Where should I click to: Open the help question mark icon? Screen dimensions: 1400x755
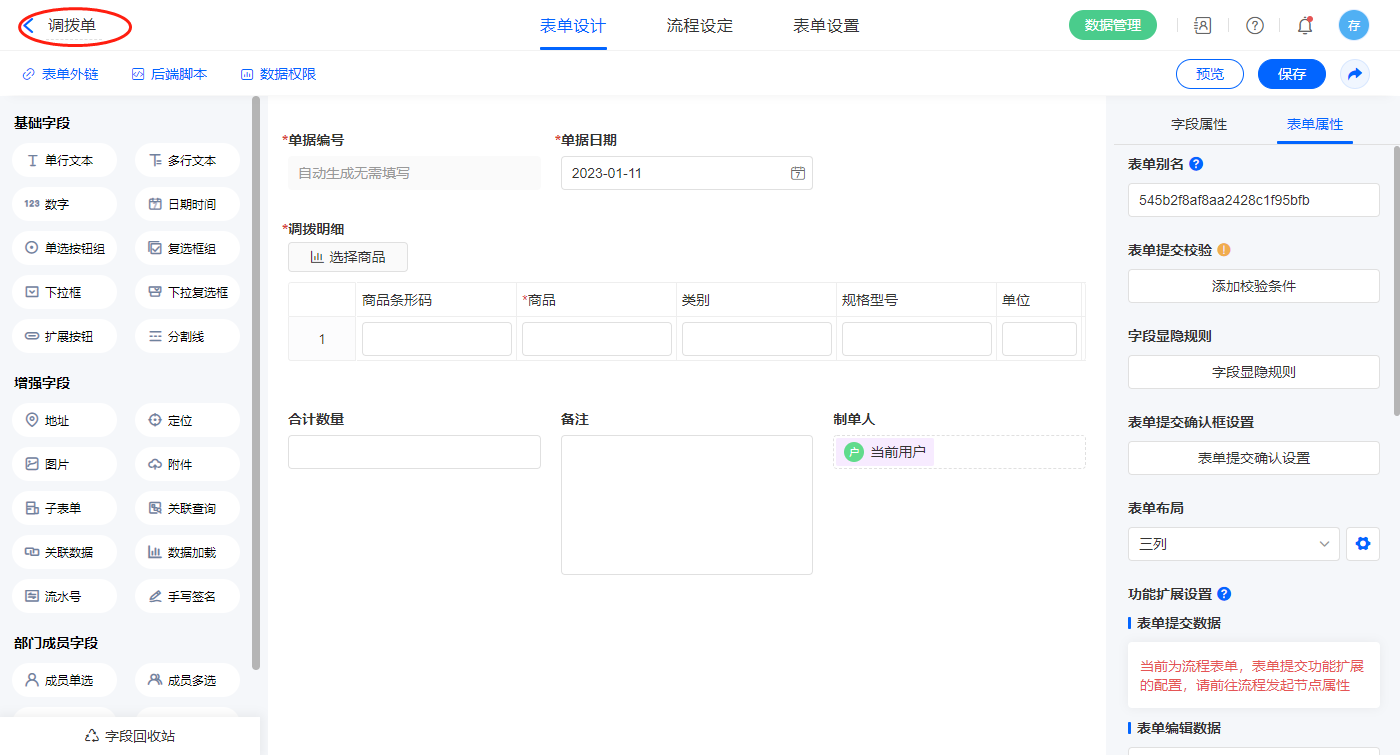(1254, 26)
